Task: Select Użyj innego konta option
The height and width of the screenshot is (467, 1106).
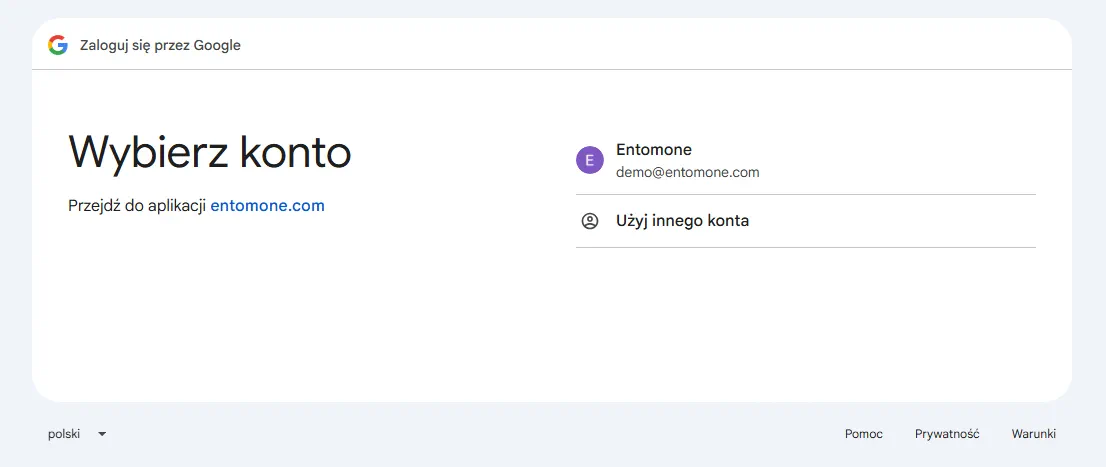Action: click(806, 221)
